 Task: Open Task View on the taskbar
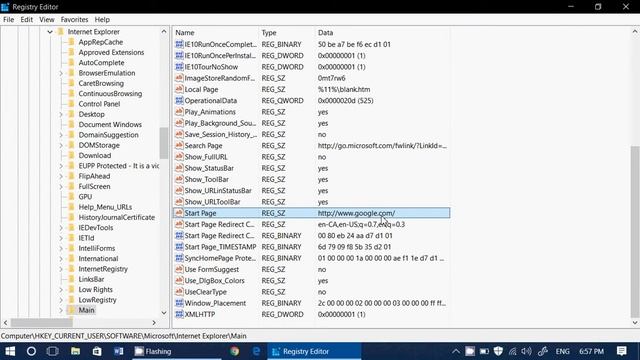click(x=53, y=351)
